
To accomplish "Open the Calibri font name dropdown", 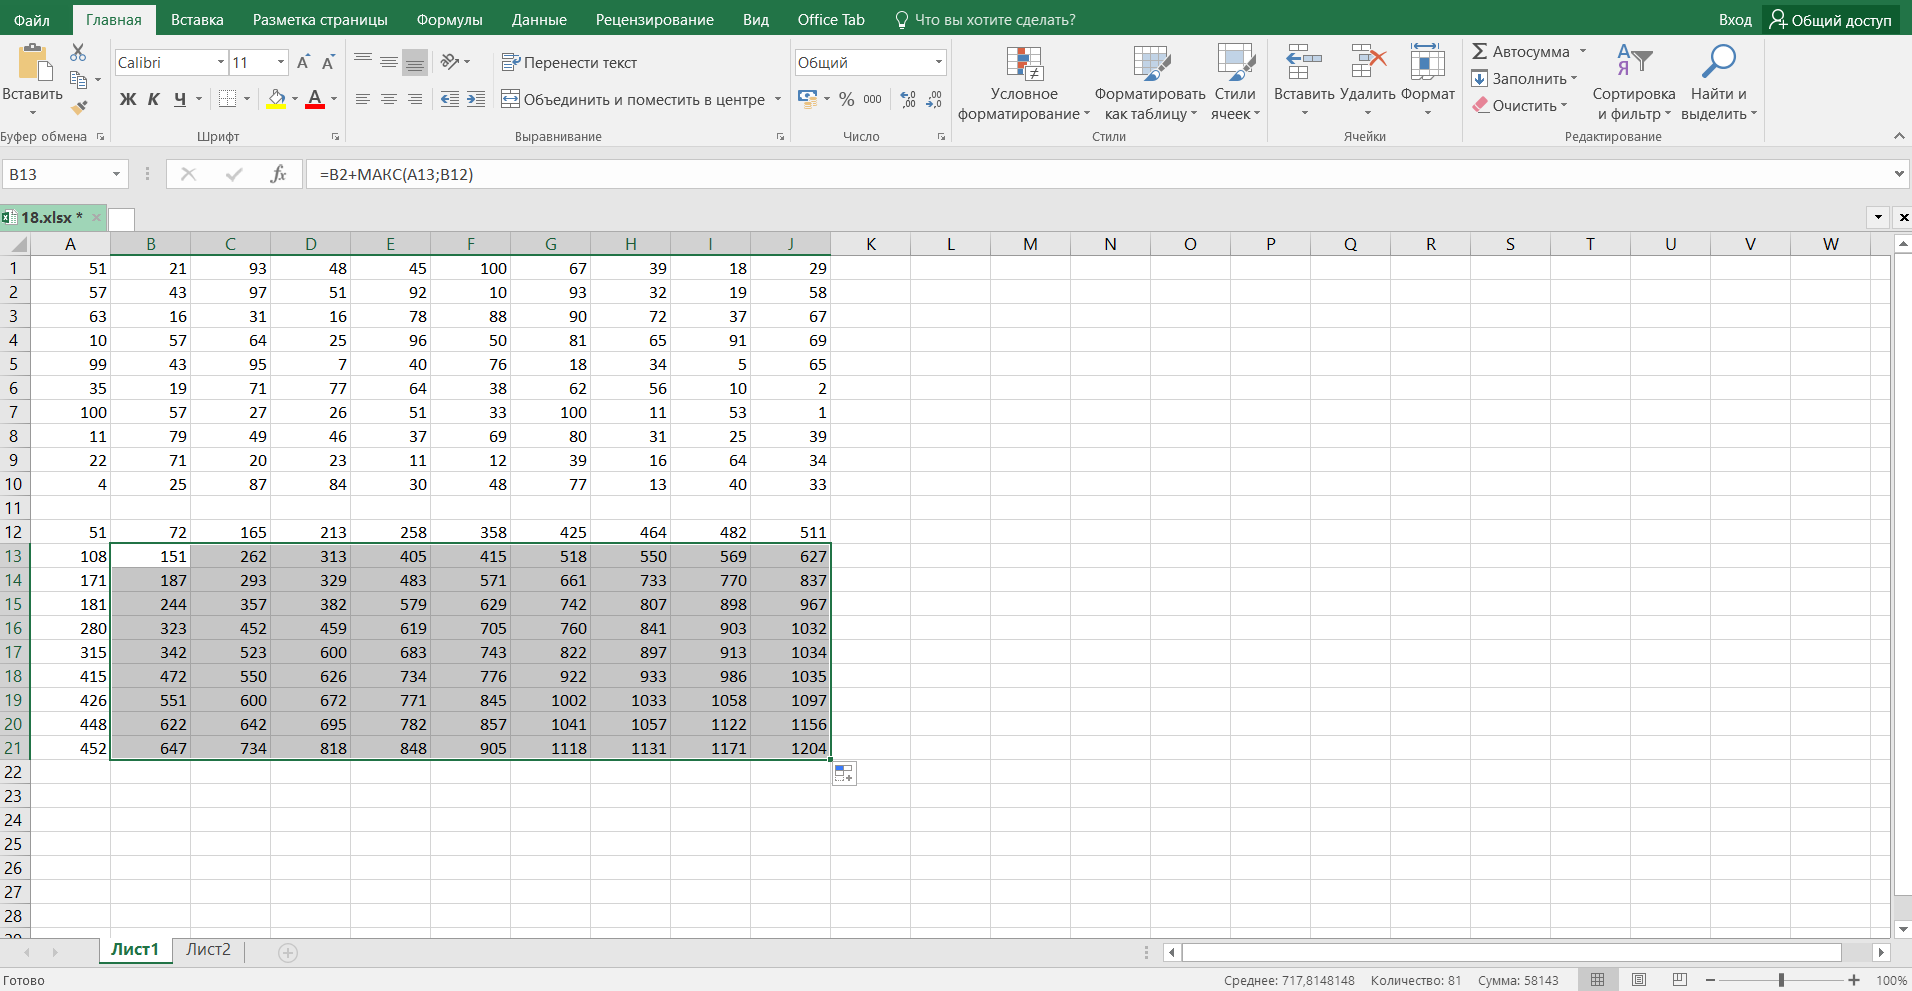I will coord(221,62).
